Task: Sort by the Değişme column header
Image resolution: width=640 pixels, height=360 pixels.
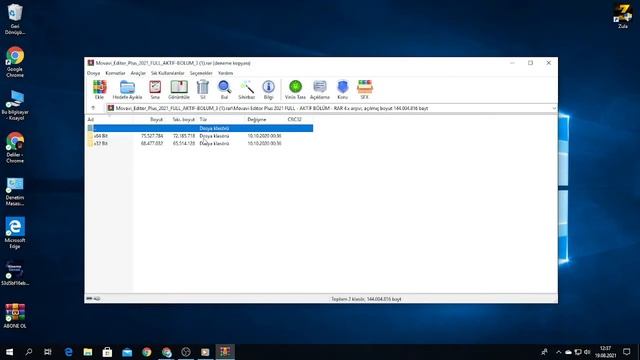Action: click(257, 120)
